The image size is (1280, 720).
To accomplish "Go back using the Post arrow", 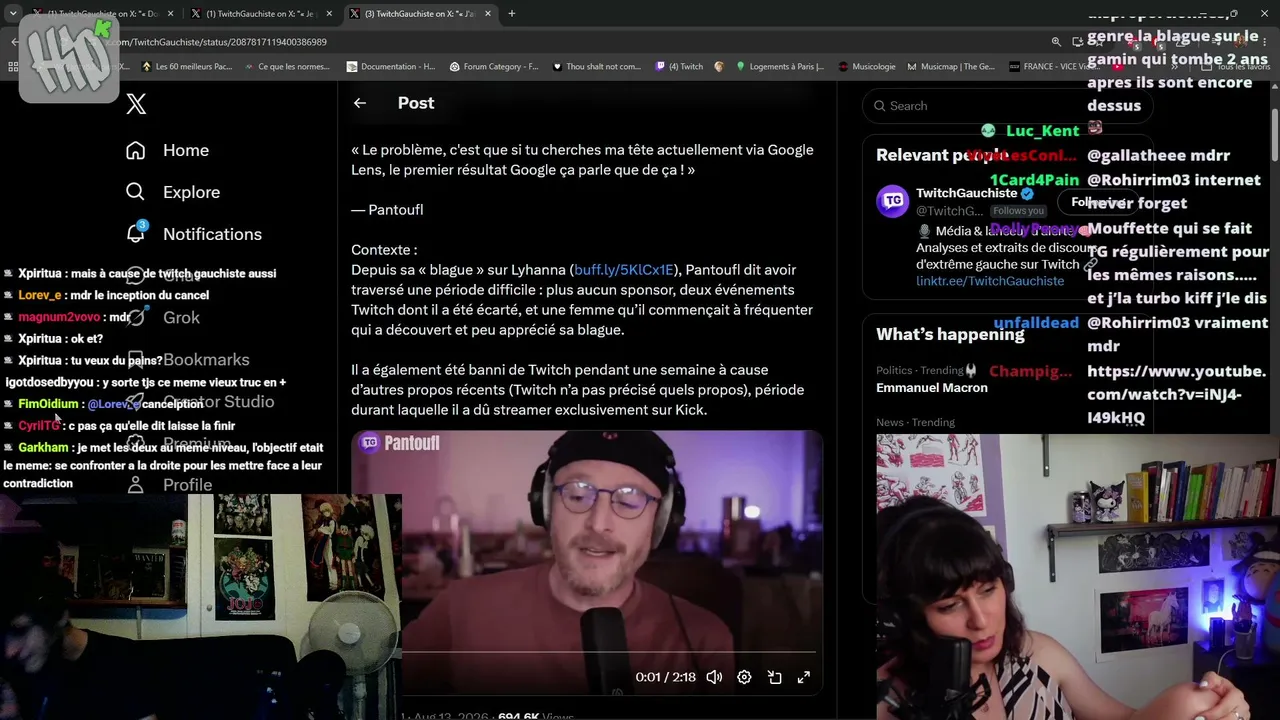I will 360,103.
